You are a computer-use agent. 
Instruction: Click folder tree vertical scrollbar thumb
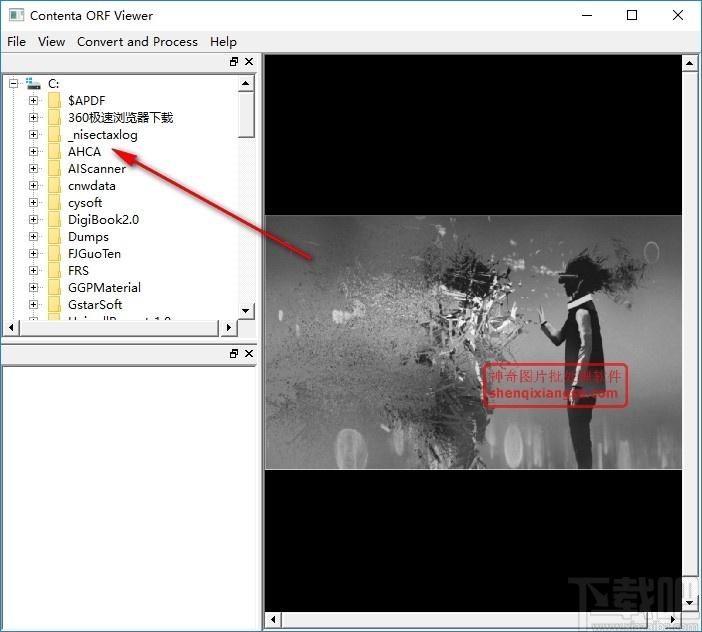246,114
